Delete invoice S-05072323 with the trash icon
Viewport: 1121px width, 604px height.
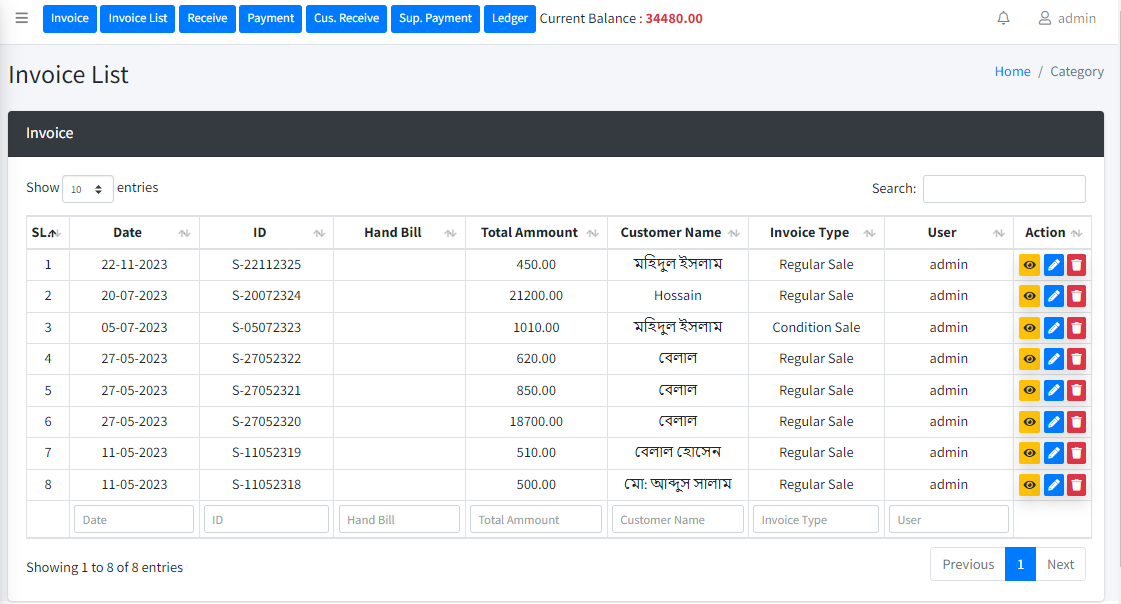(x=1076, y=328)
